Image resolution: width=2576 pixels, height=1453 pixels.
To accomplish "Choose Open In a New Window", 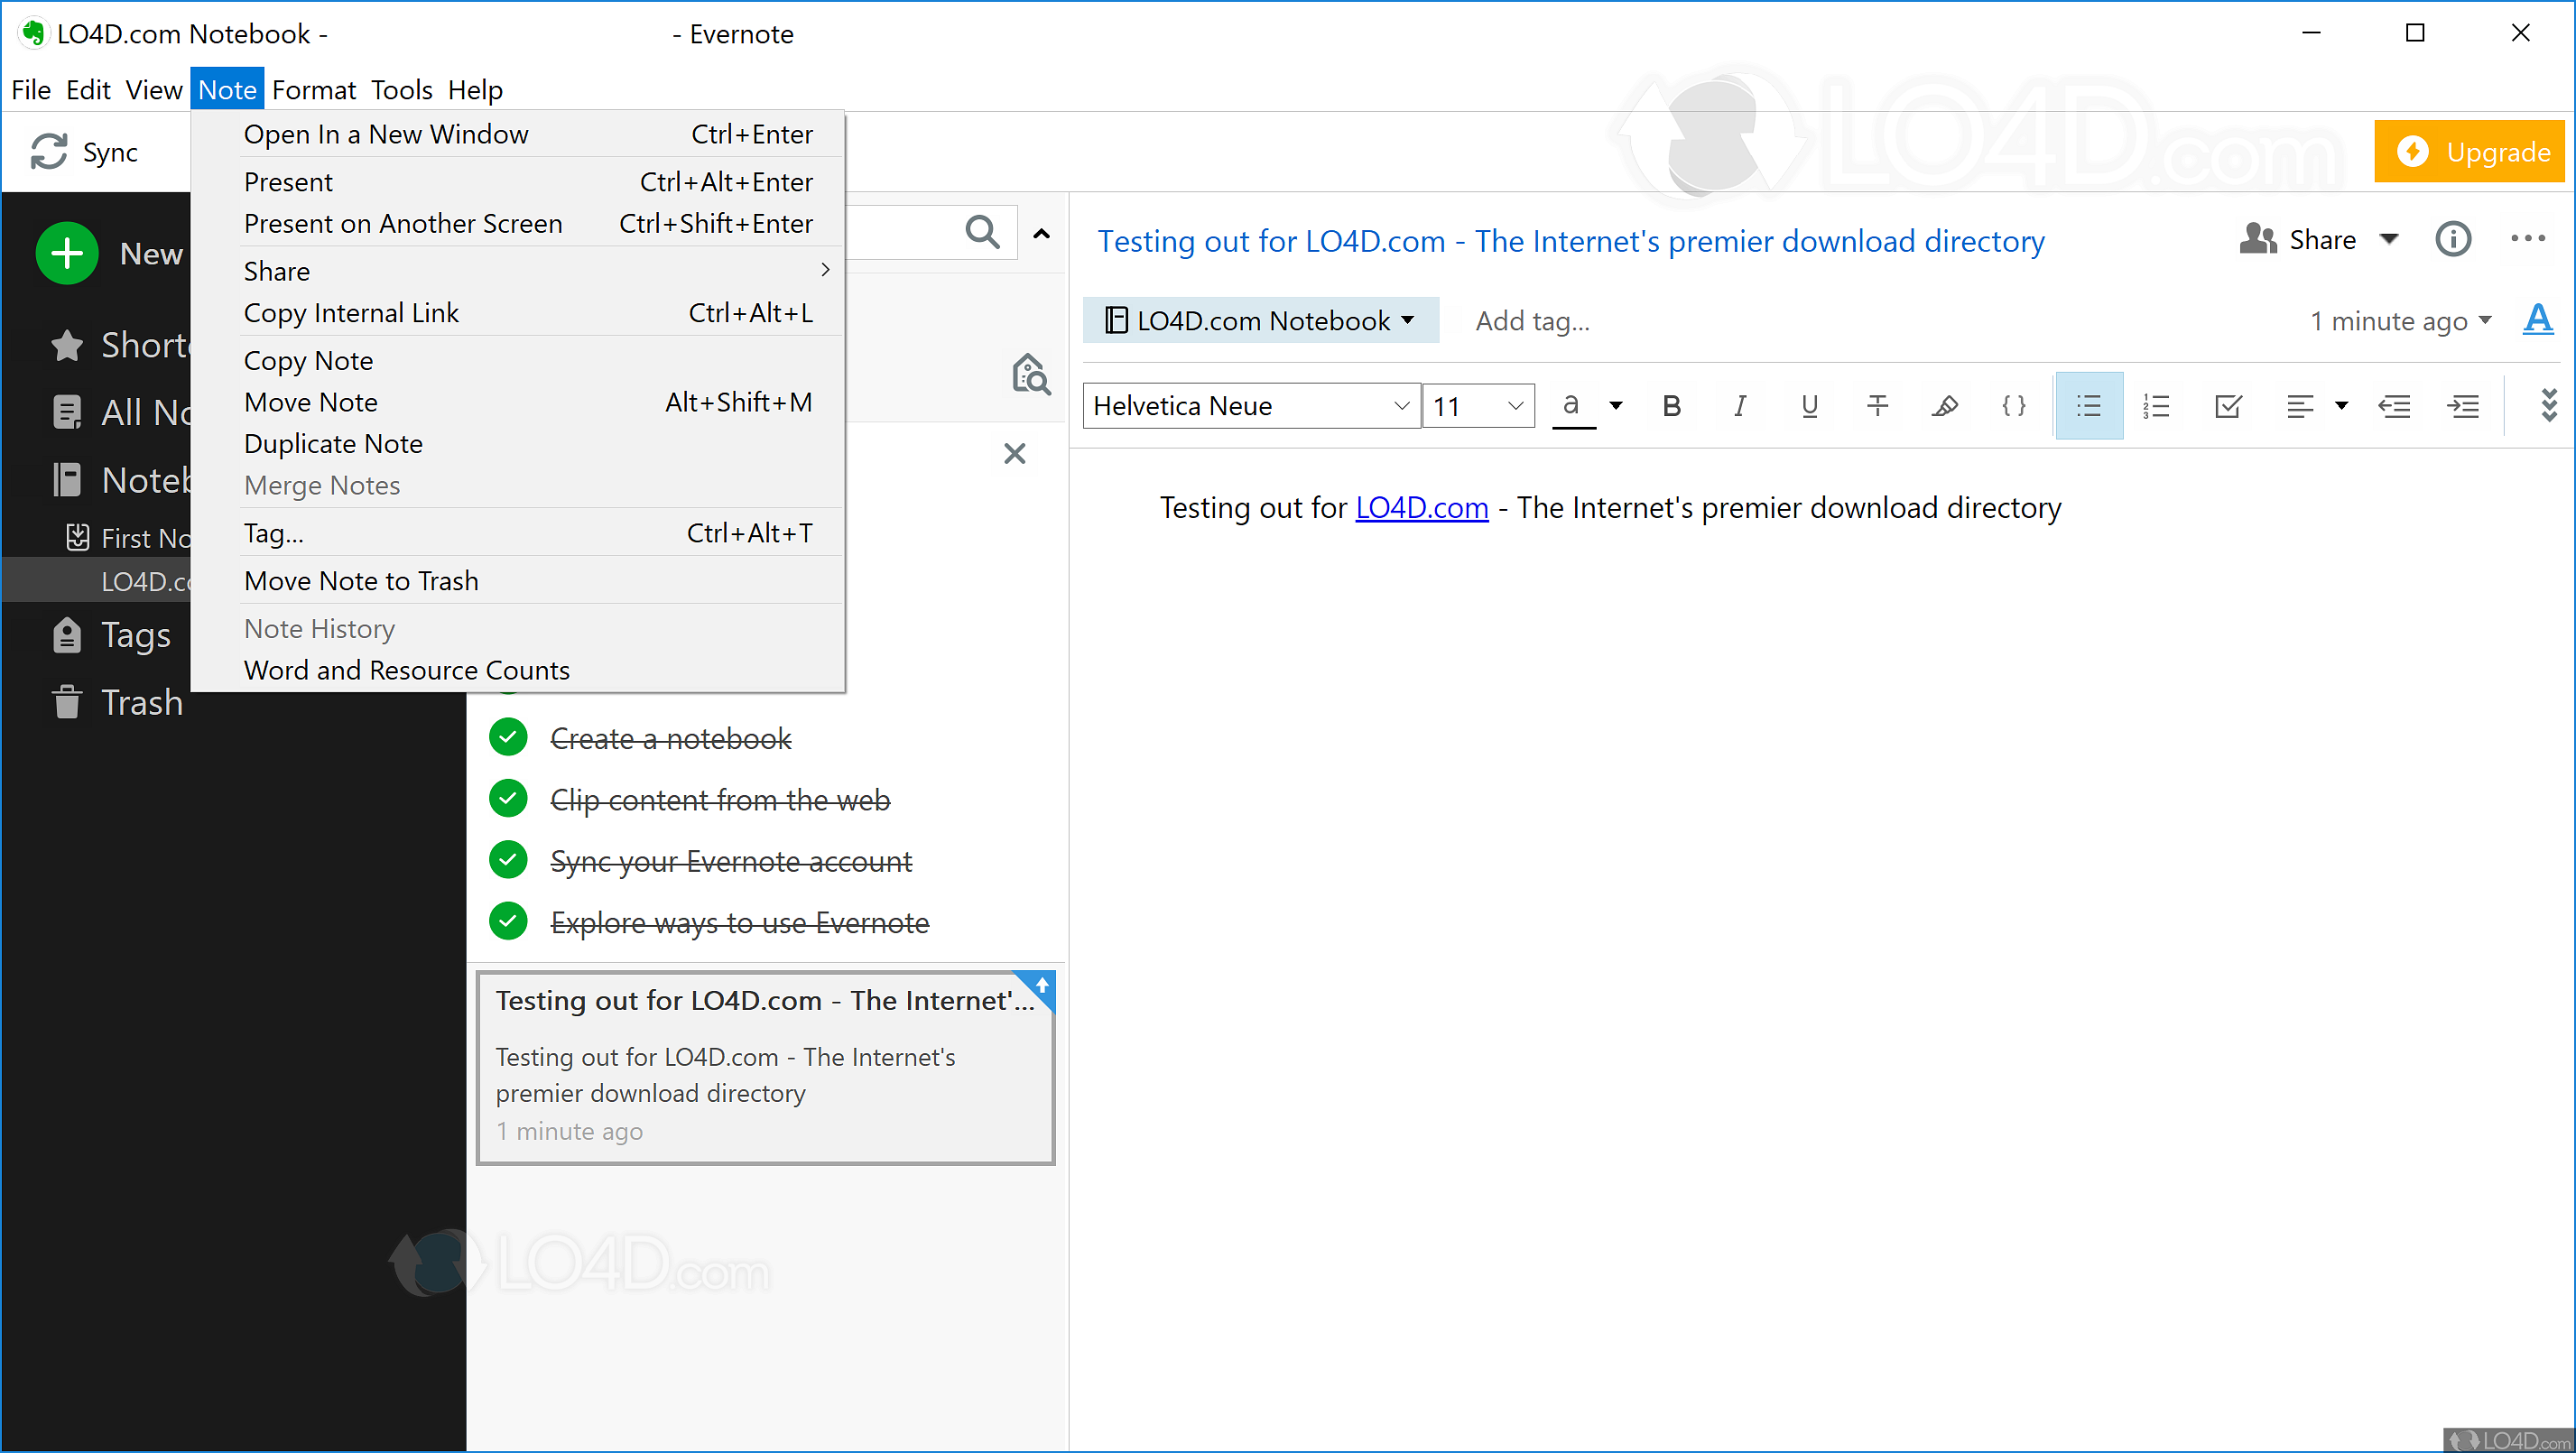I will click(517, 134).
